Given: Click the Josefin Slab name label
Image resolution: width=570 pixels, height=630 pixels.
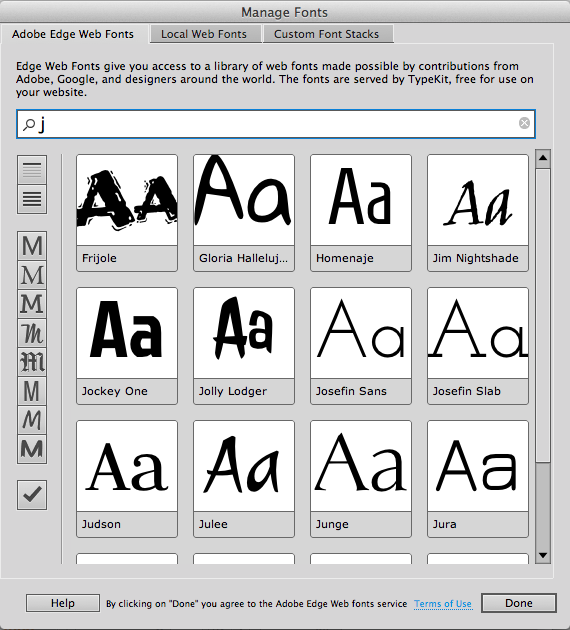Looking at the screenshot, I should pos(466,391).
